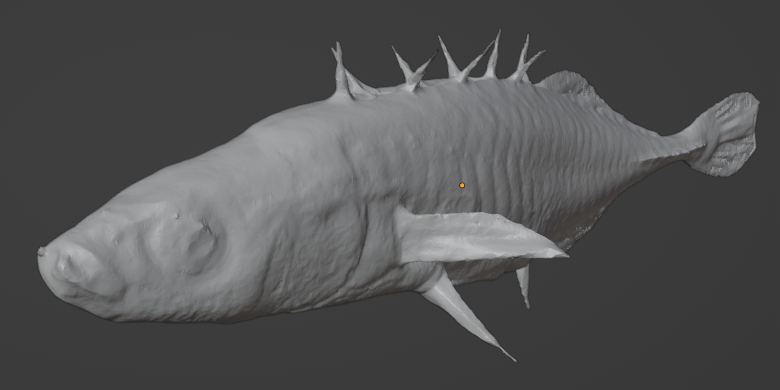780x390 pixels.
Task: Click the leftmost dorsal spine
Action: pyautogui.click(x=341, y=71)
